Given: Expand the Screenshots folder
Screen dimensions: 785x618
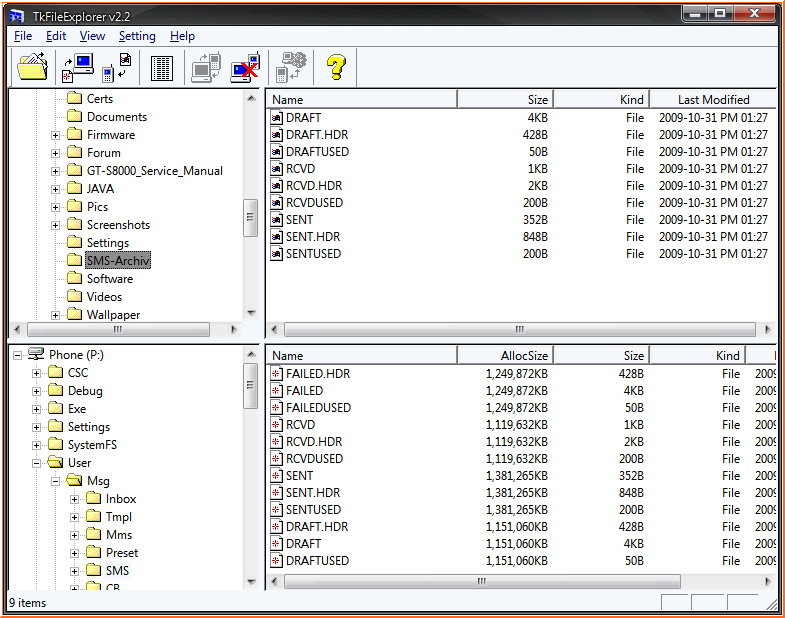Looking at the screenshot, I should 56,225.
